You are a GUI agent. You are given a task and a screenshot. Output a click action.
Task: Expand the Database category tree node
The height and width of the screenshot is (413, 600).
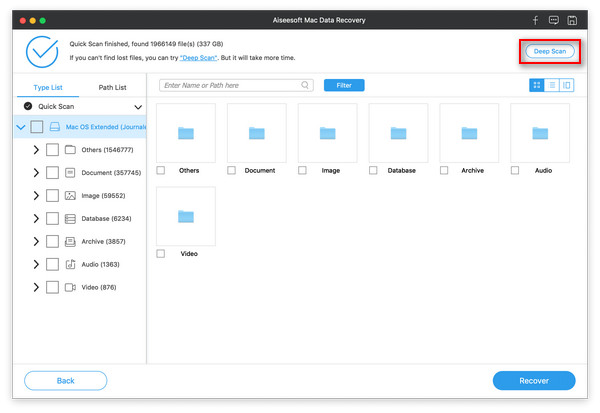[x=36, y=219]
